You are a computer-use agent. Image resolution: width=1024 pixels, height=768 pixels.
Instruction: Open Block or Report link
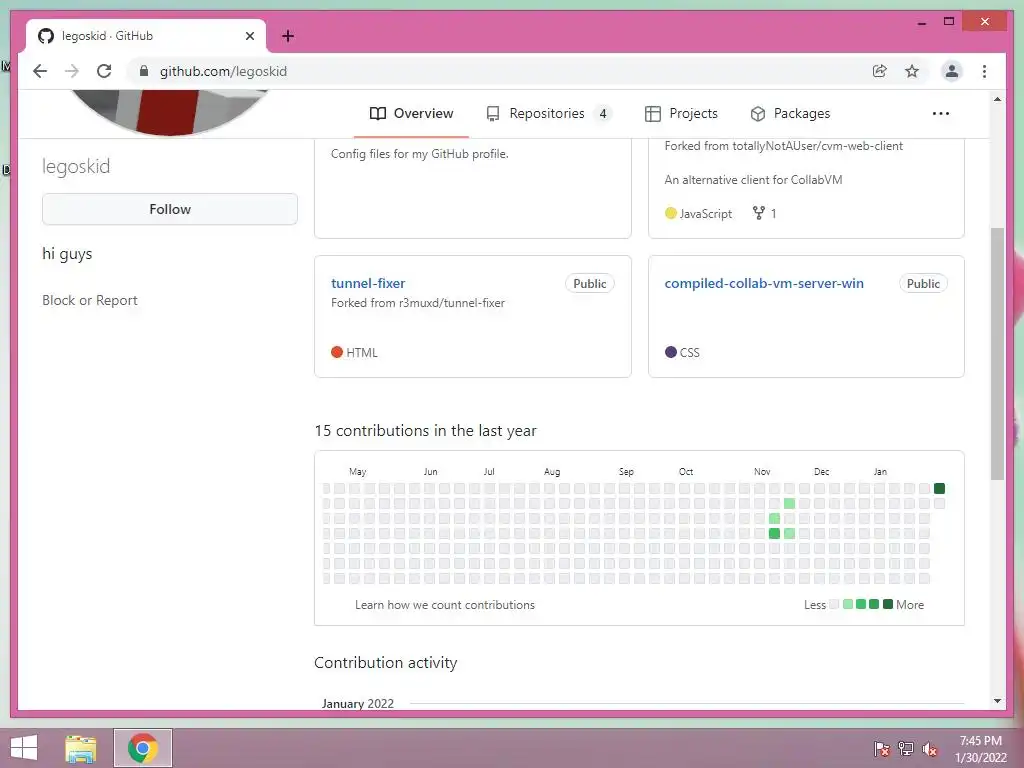(90, 300)
